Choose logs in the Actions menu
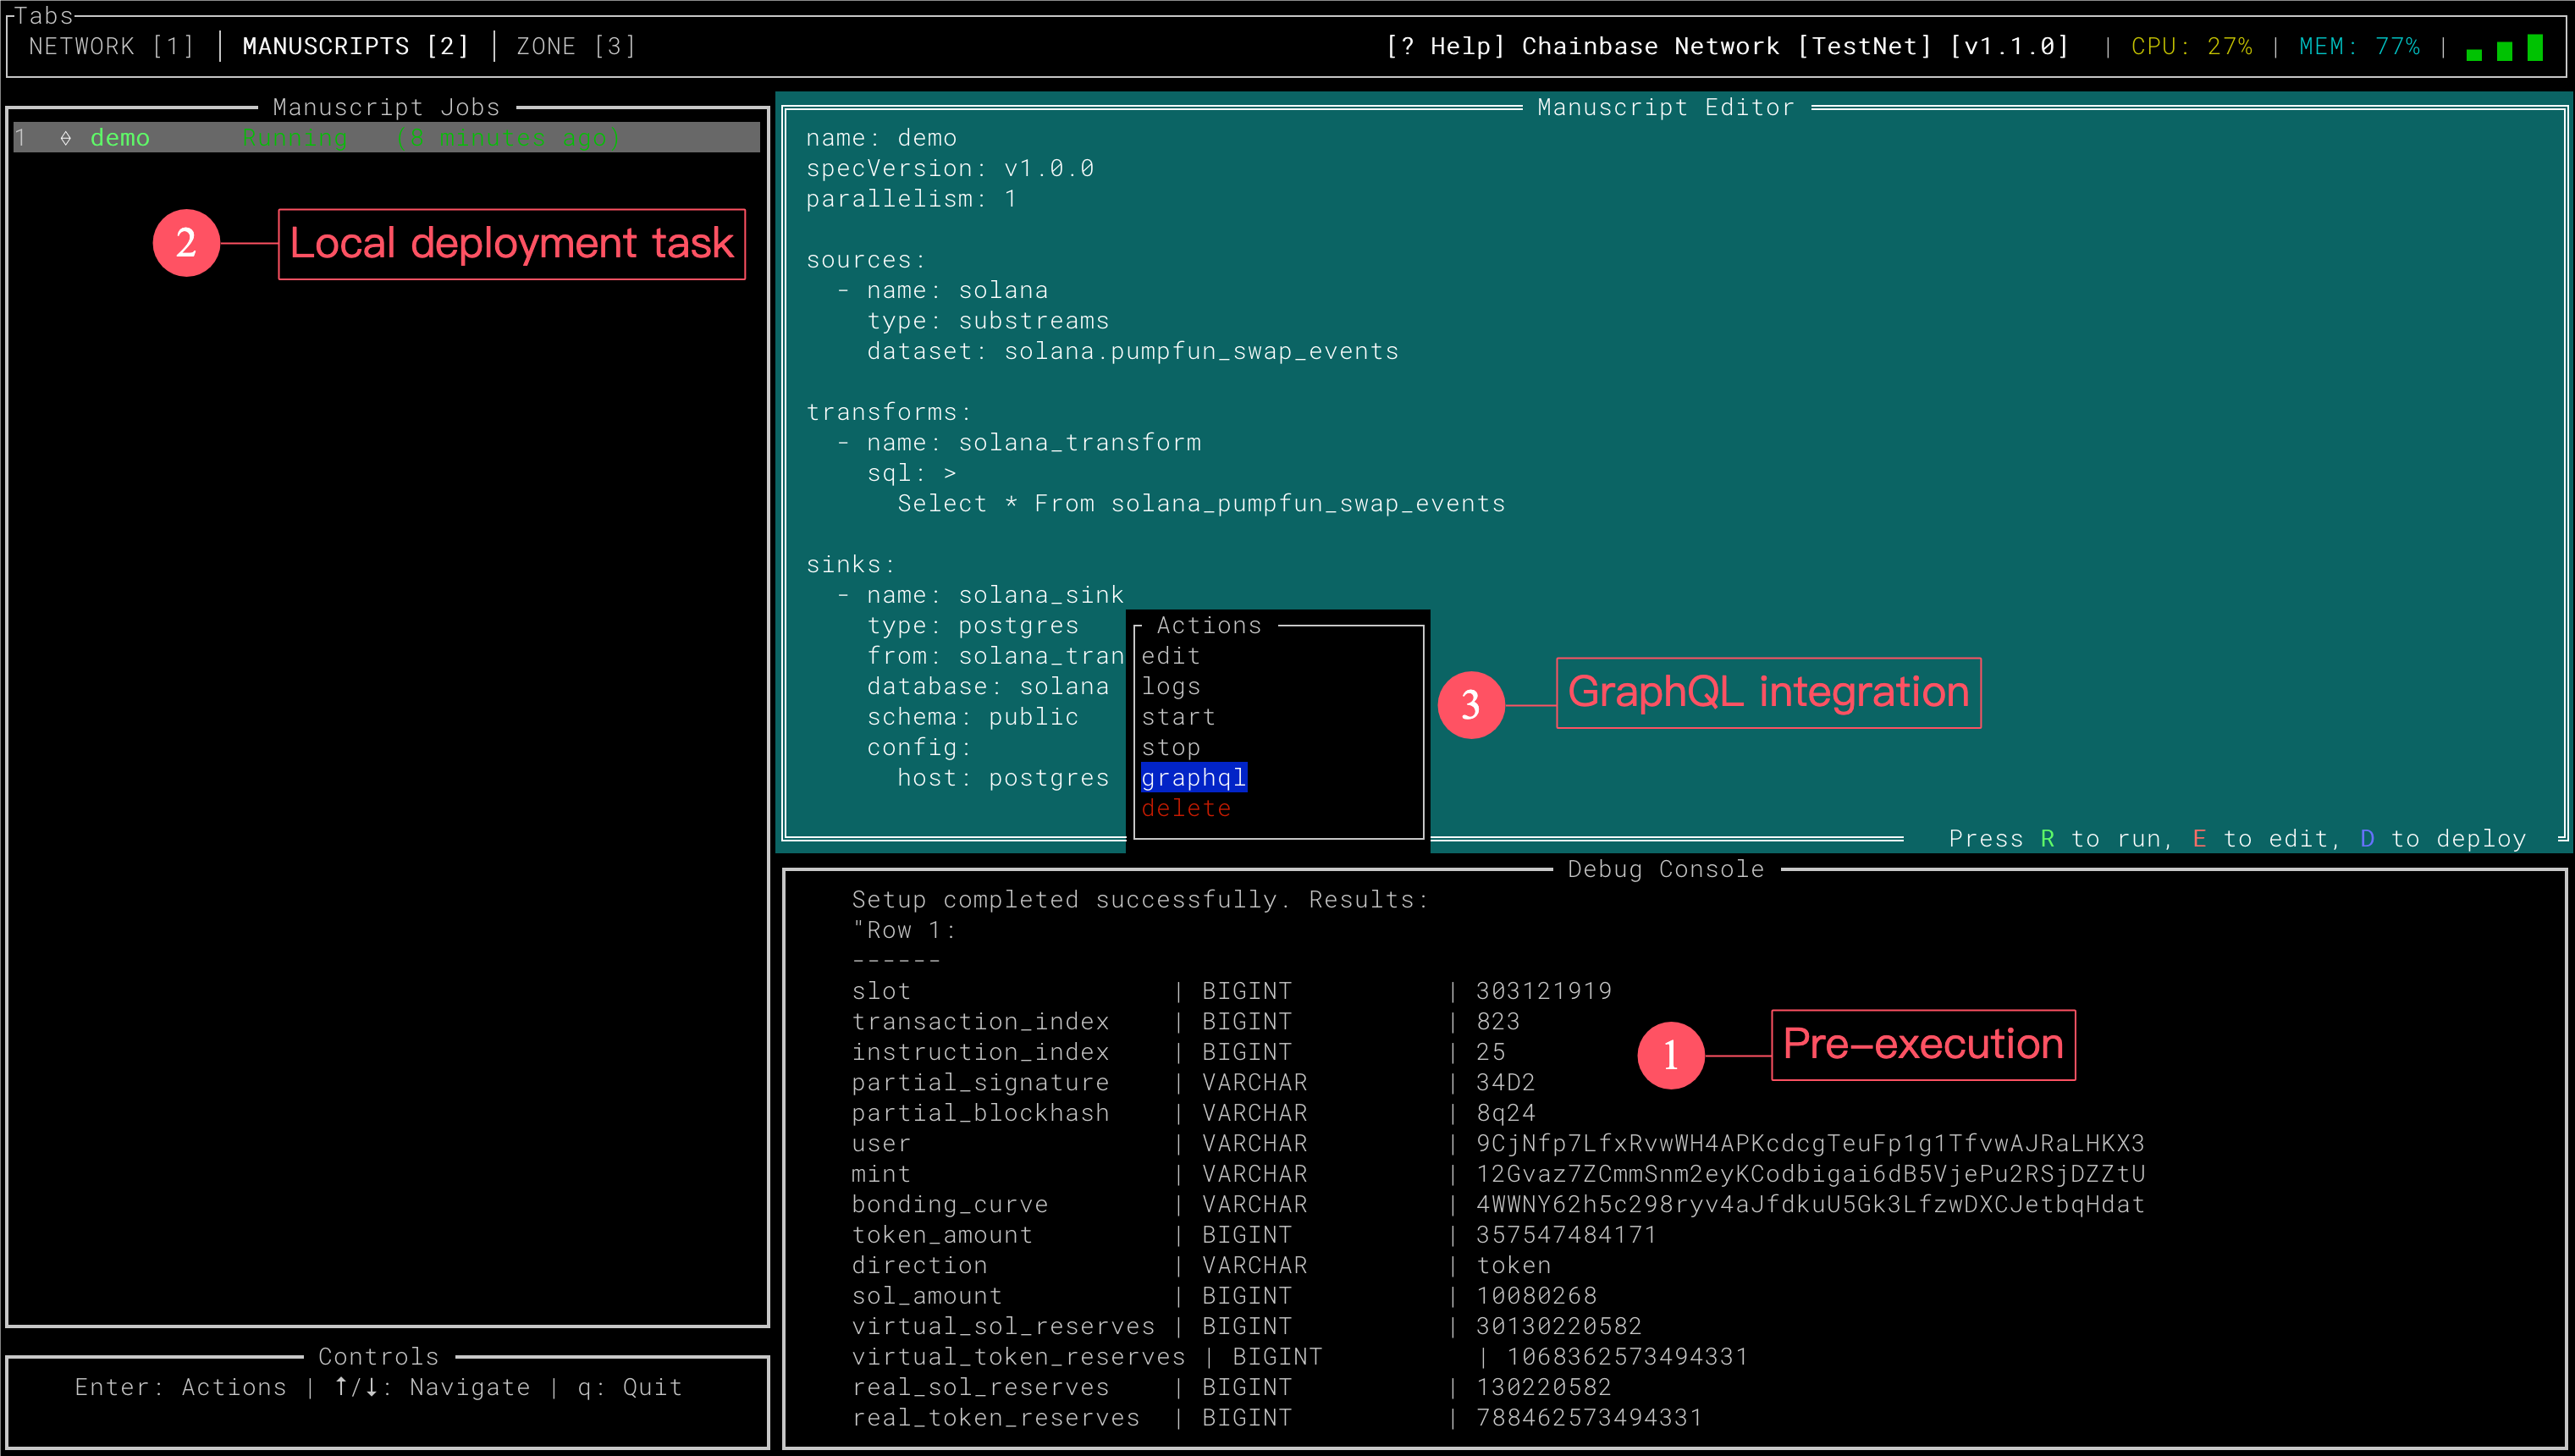 [x=1170, y=687]
